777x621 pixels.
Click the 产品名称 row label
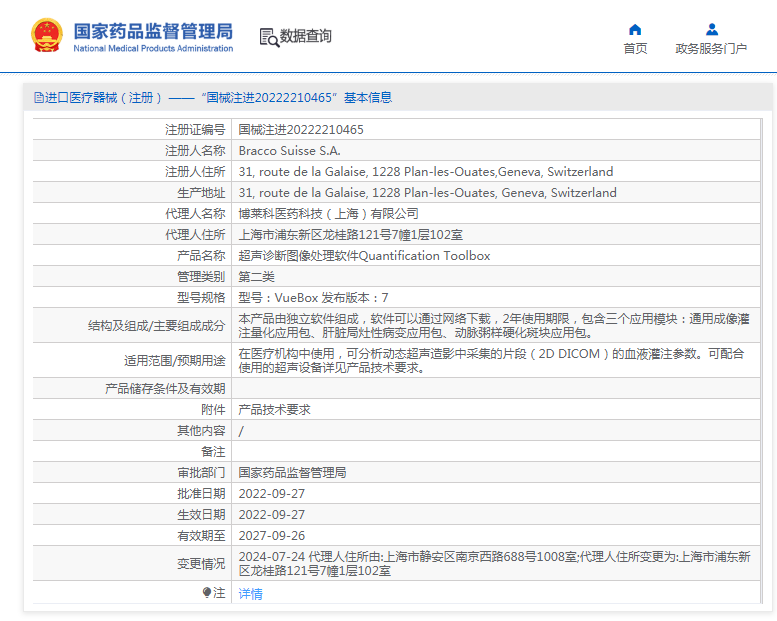pos(201,256)
